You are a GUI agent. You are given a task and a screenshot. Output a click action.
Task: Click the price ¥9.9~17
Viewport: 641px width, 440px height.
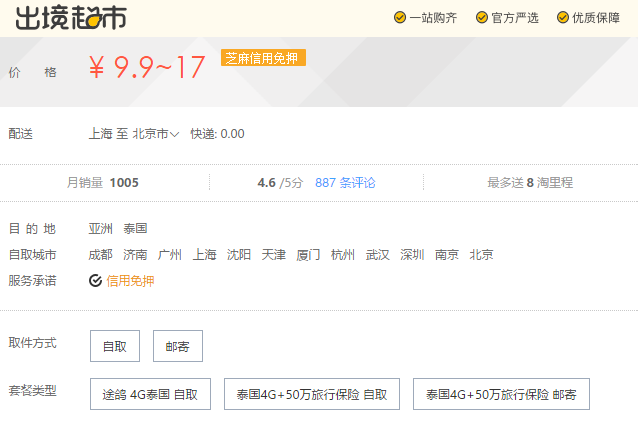coord(147,67)
